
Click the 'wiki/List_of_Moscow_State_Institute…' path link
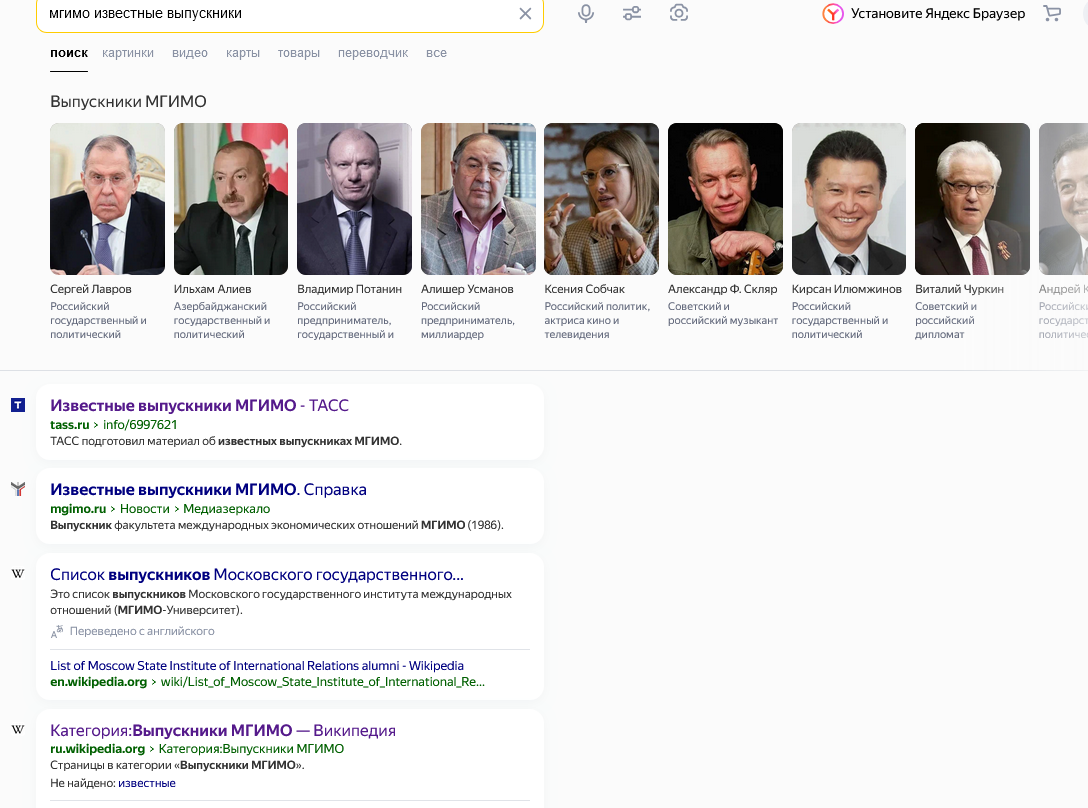click(323, 682)
